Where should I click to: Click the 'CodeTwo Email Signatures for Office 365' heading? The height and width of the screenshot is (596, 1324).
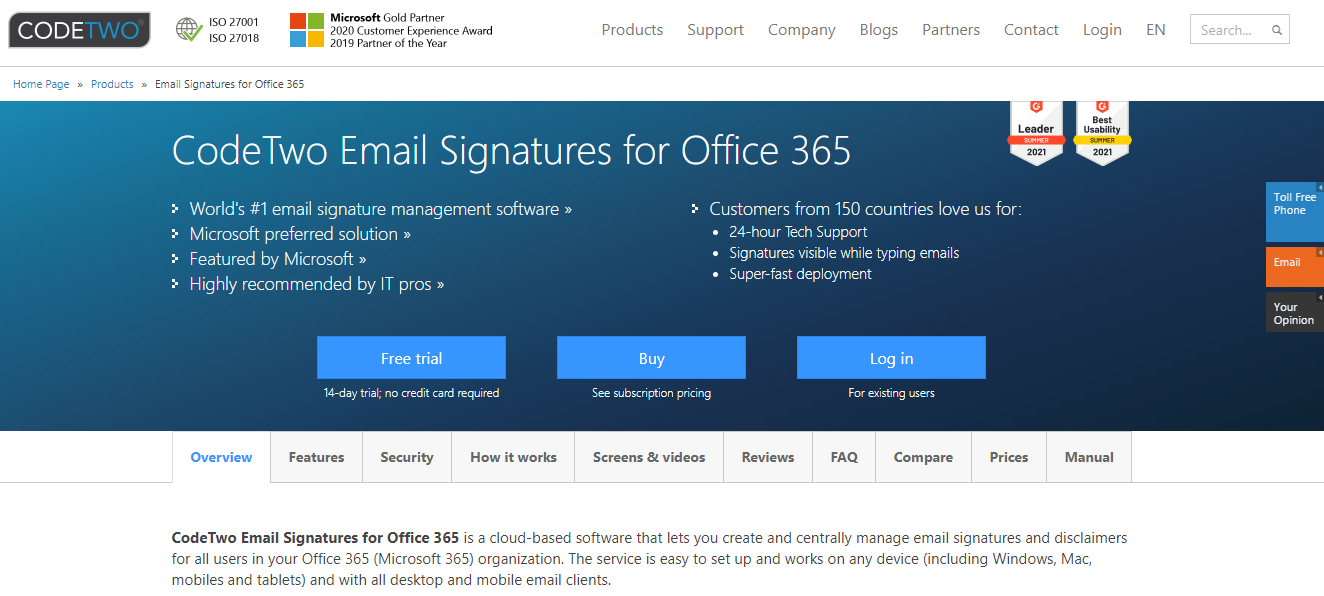511,151
